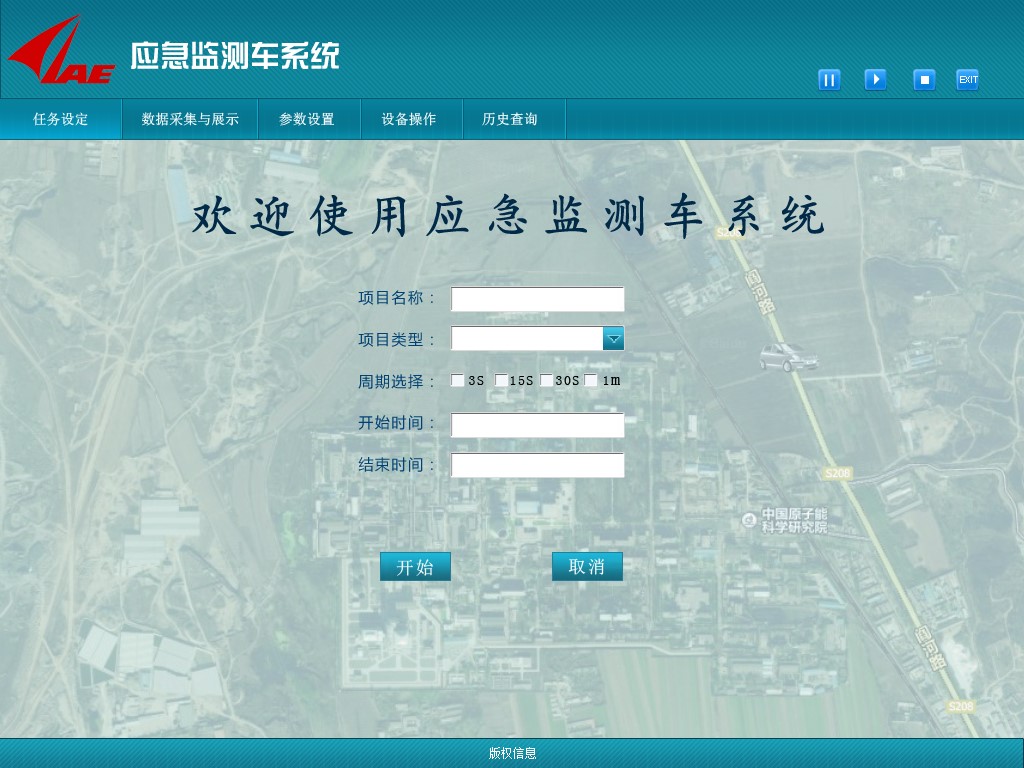Open the 参数设置 tab
1024x768 pixels.
click(307, 119)
